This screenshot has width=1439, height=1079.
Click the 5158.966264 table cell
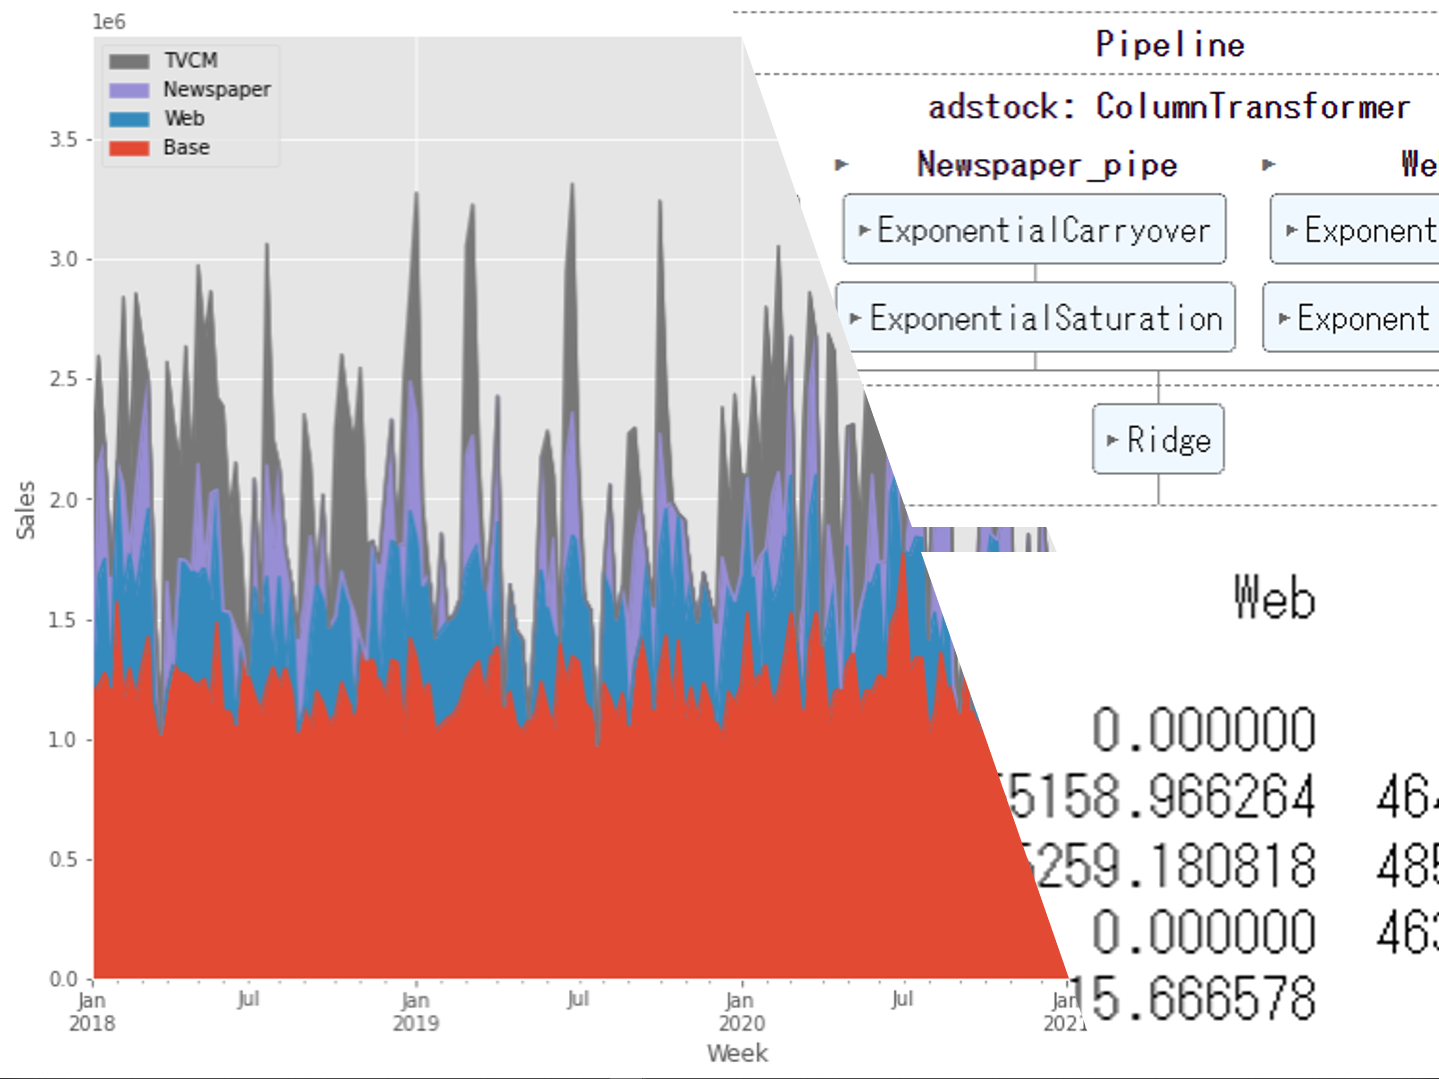click(1160, 797)
